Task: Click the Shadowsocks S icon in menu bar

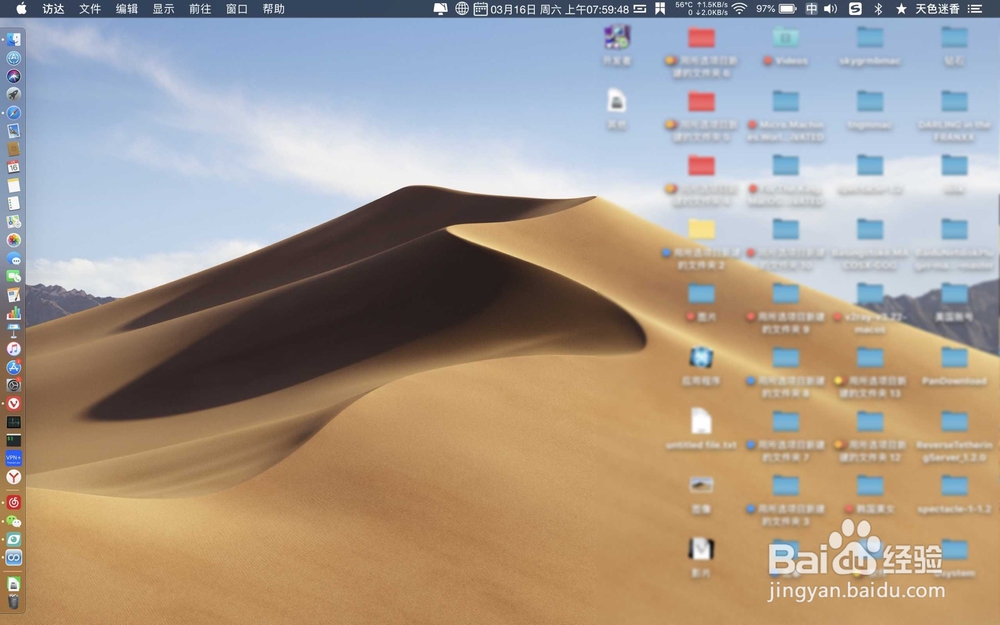Action: click(x=854, y=10)
